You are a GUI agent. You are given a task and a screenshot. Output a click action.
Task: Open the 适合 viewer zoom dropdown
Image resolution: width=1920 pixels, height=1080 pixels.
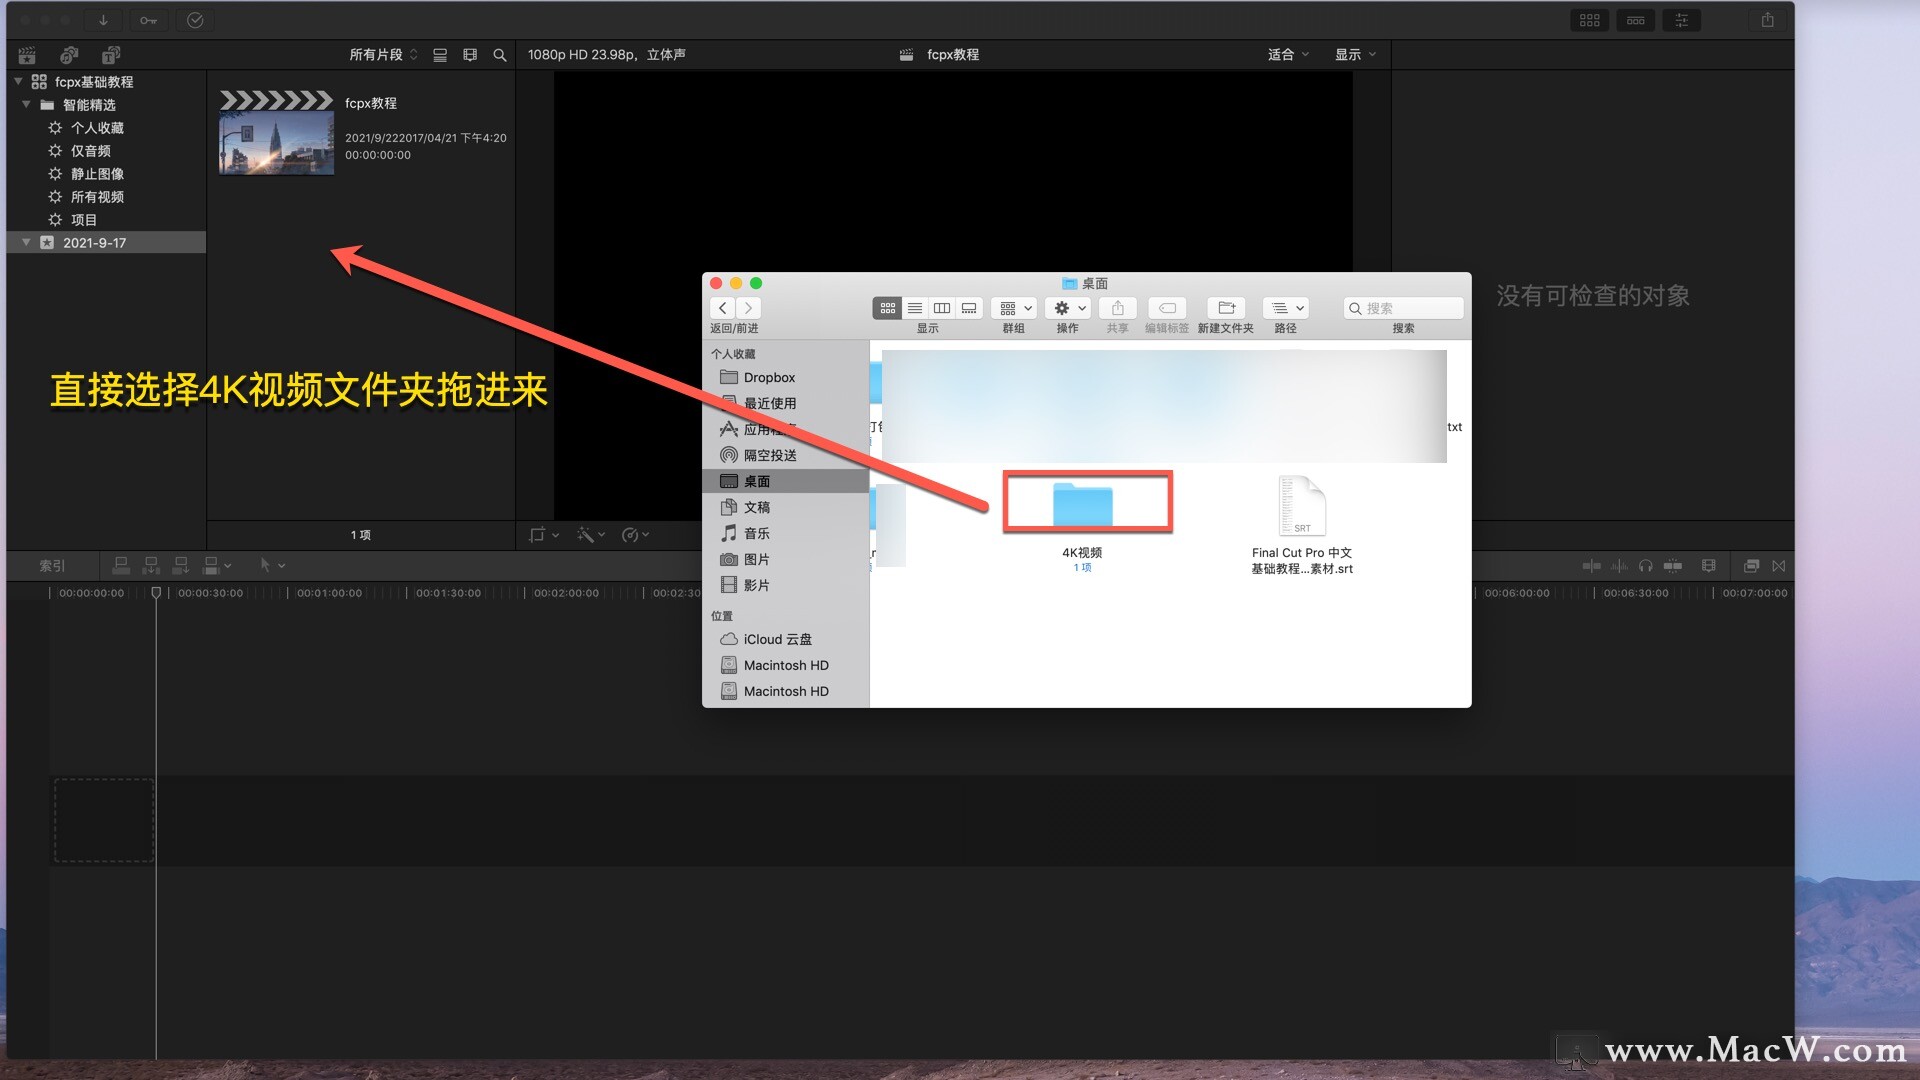(x=1288, y=55)
